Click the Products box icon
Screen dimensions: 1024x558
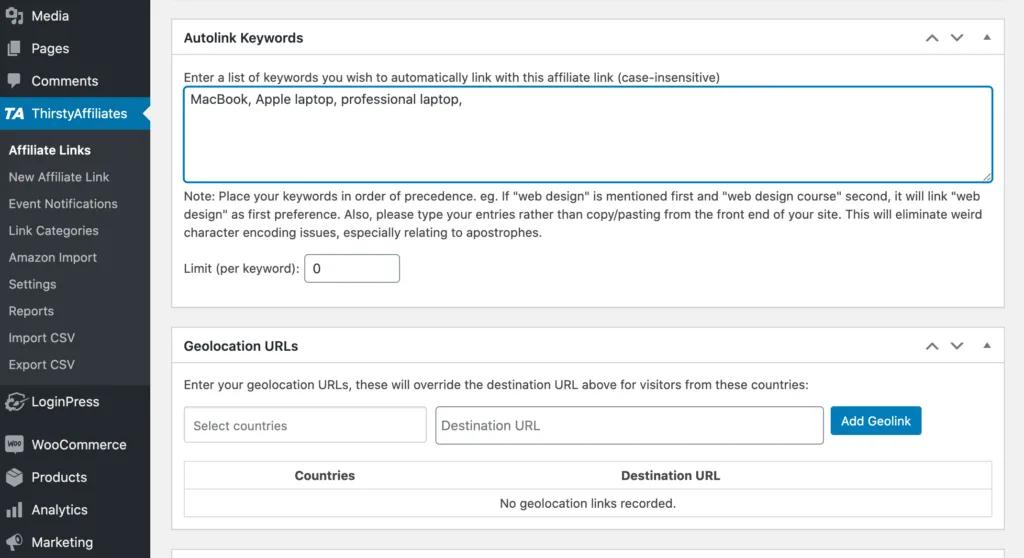[14, 477]
